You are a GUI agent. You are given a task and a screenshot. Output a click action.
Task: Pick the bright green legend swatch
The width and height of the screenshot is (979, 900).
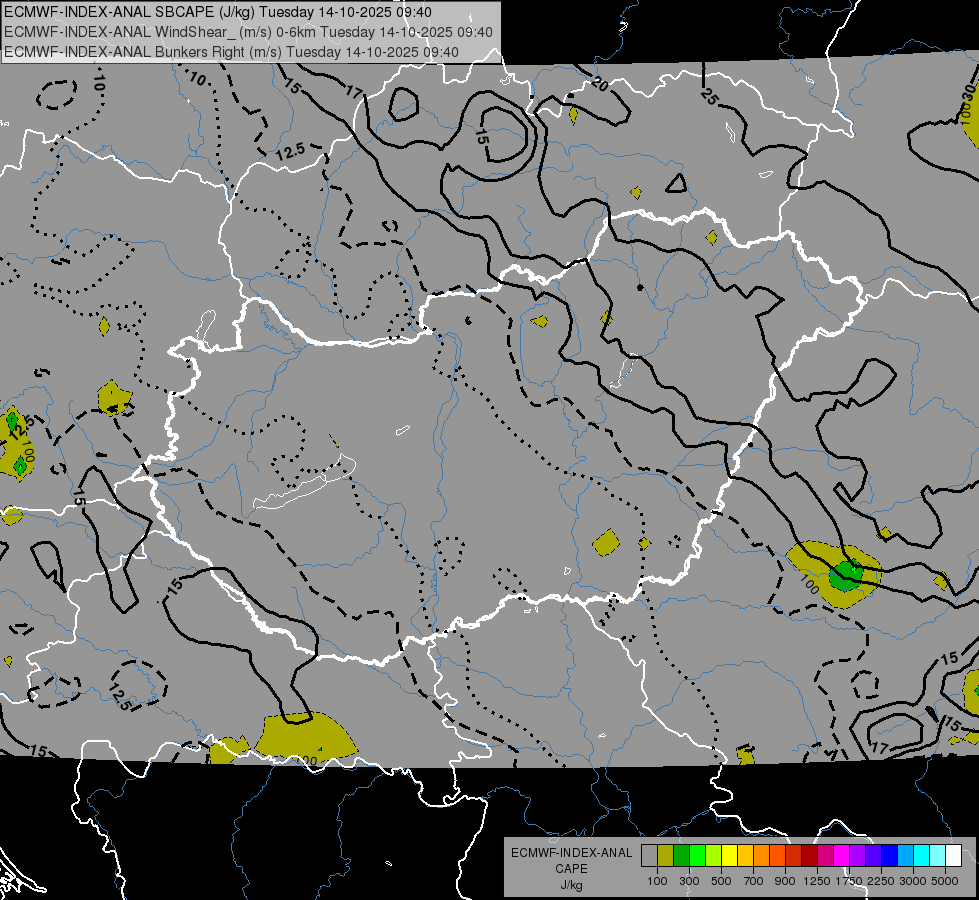(x=697, y=855)
